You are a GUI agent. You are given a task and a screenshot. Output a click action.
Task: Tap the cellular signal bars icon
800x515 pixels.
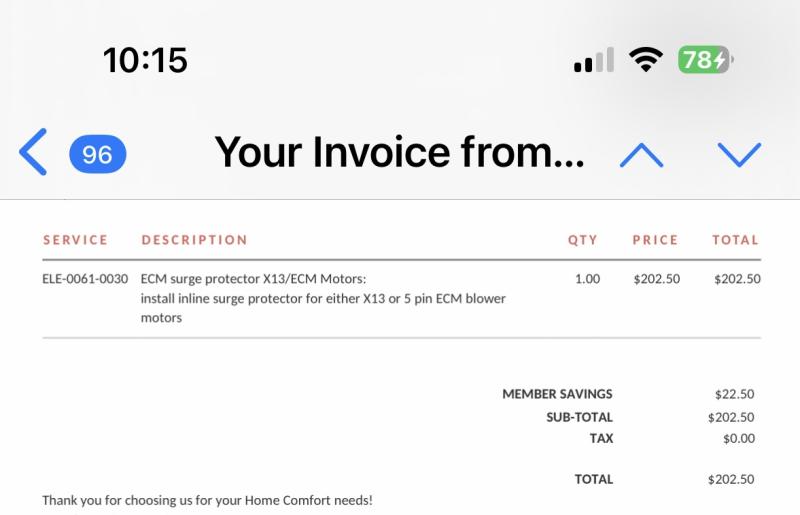click(x=594, y=61)
